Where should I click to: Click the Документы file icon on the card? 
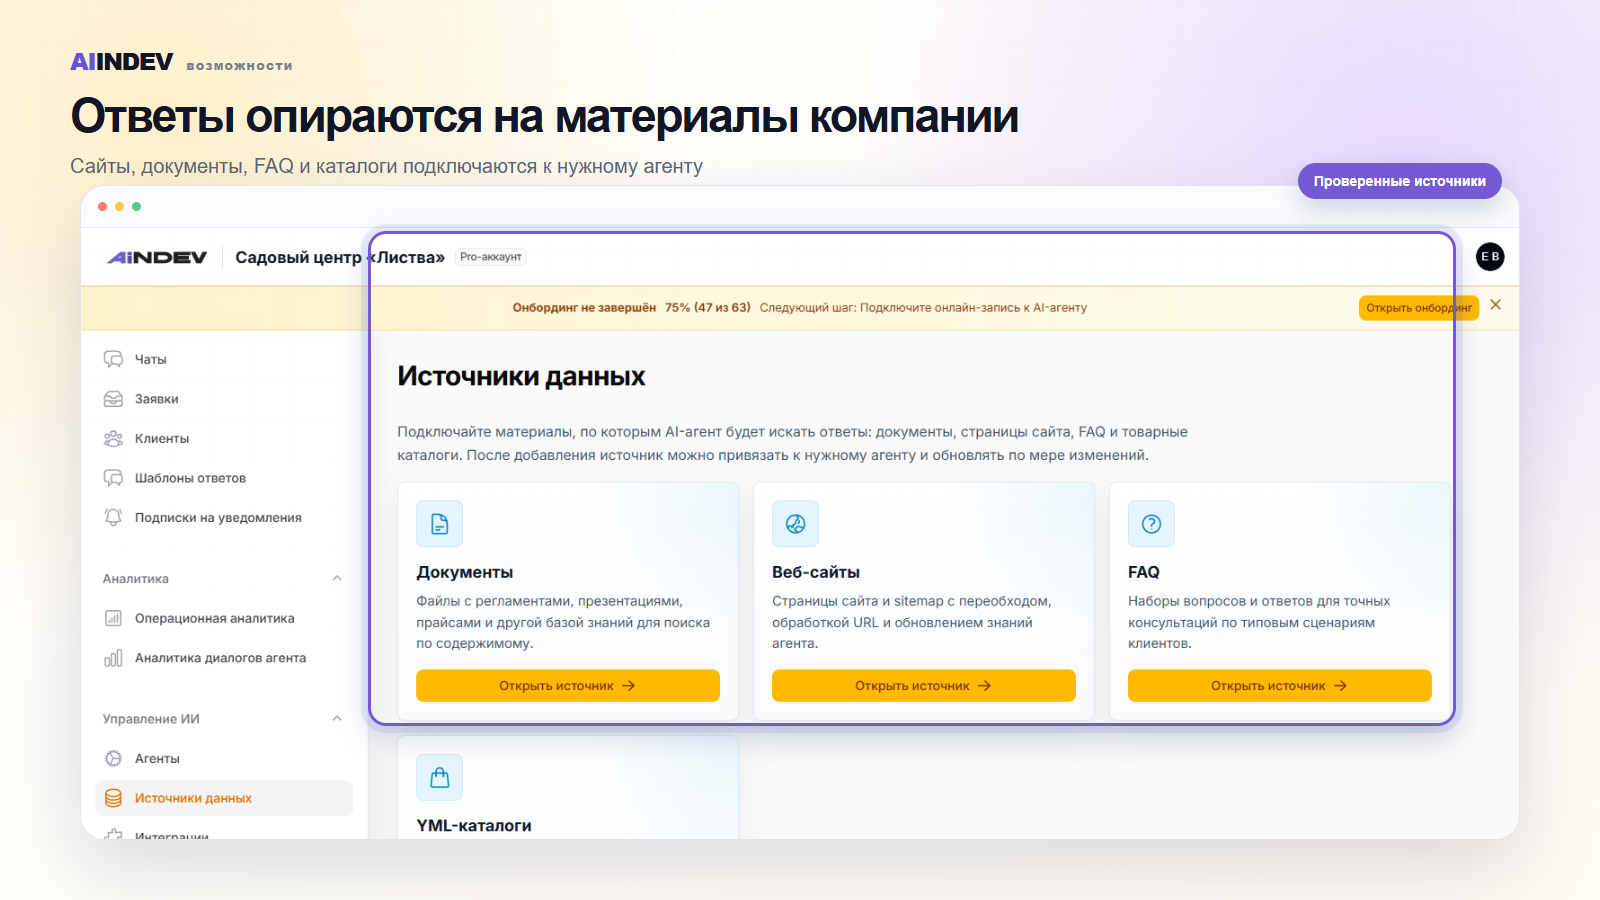coord(440,524)
